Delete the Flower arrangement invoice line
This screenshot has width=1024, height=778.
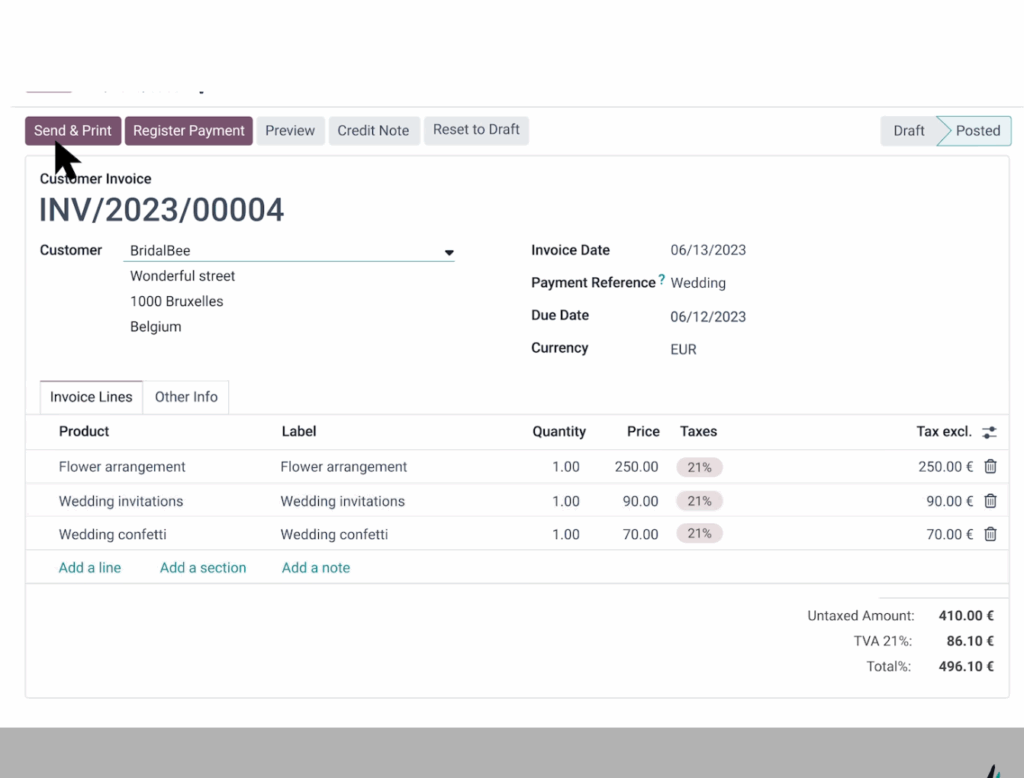coord(990,467)
